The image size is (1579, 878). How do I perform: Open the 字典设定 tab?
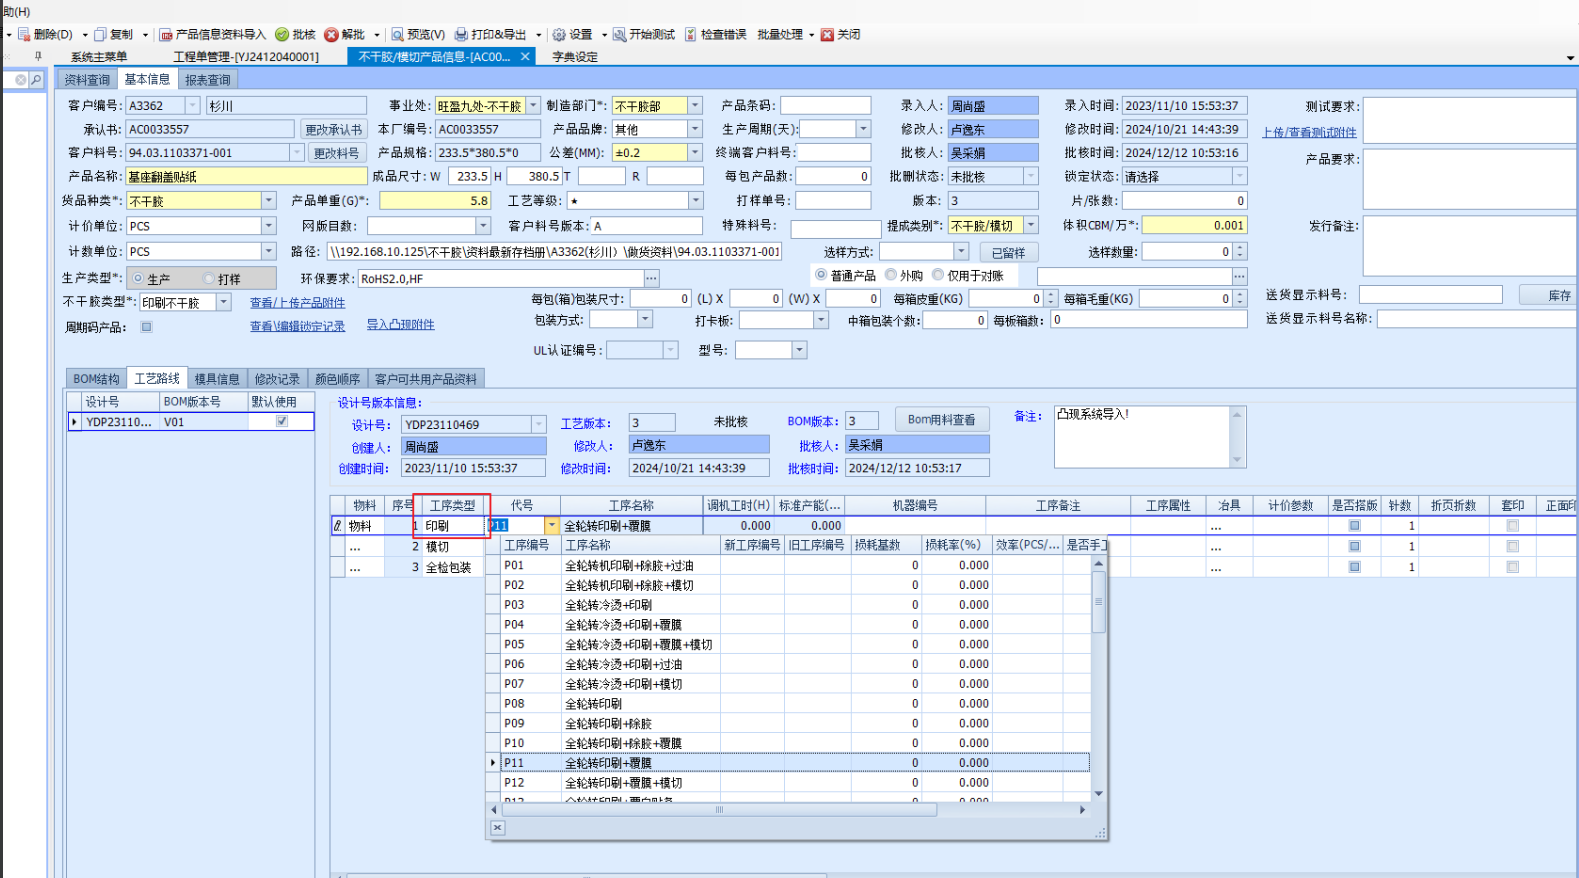(x=575, y=57)
